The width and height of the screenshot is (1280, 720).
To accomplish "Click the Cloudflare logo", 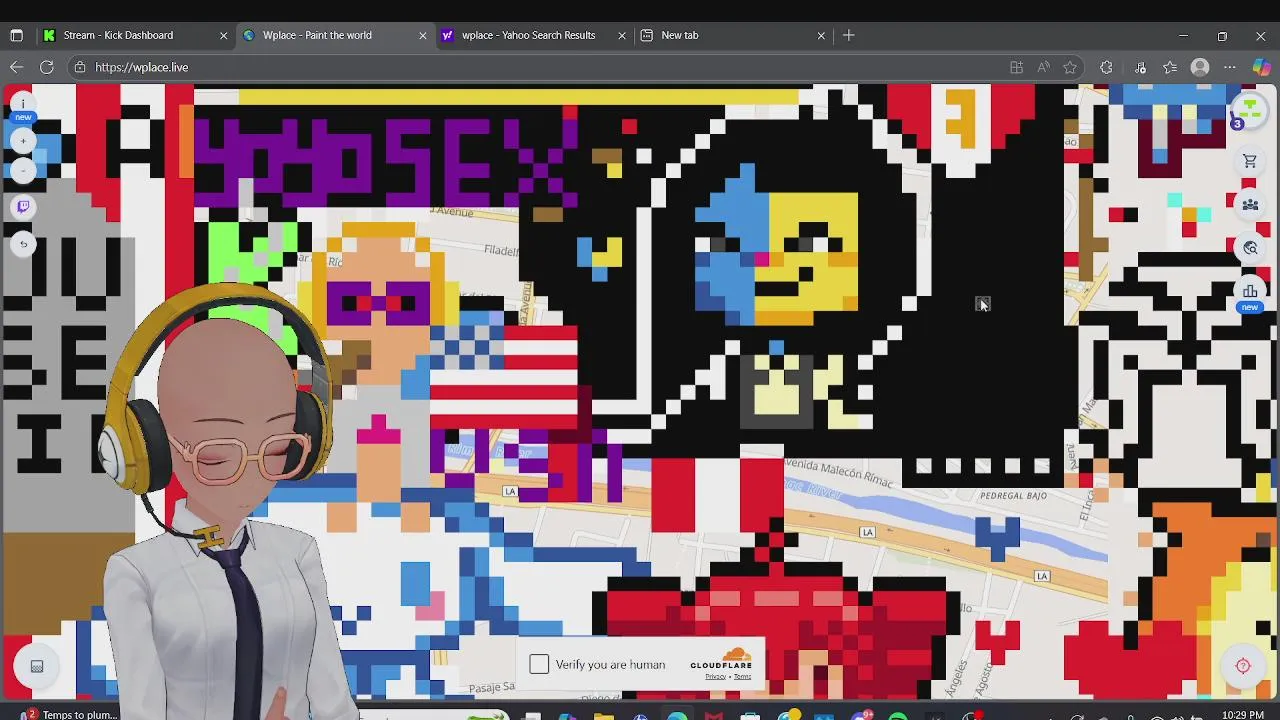I will coord(721,659).
